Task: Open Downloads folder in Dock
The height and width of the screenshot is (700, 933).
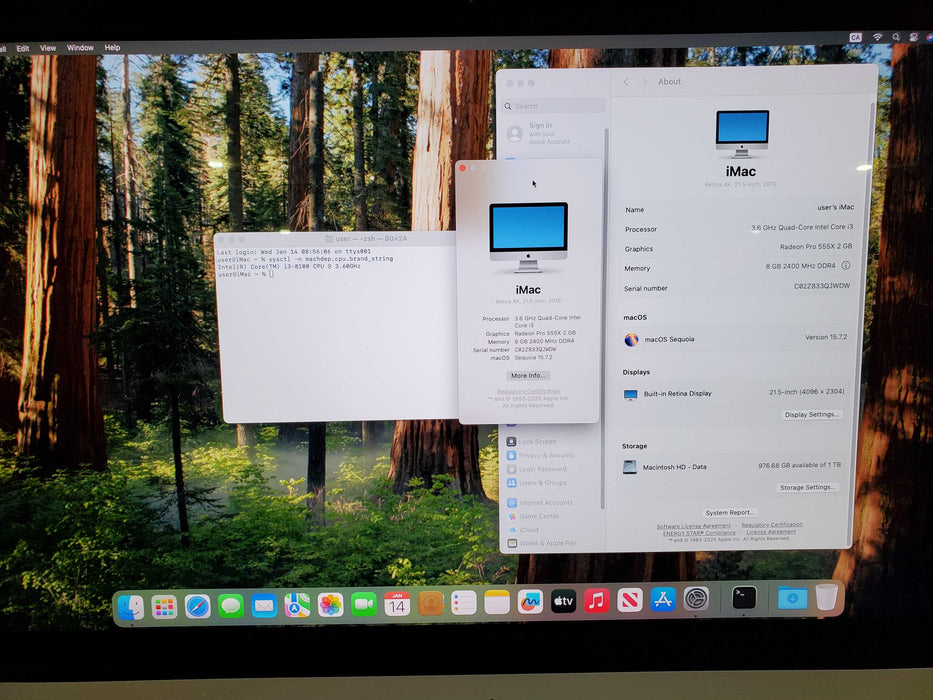Action: click(793, 598)
